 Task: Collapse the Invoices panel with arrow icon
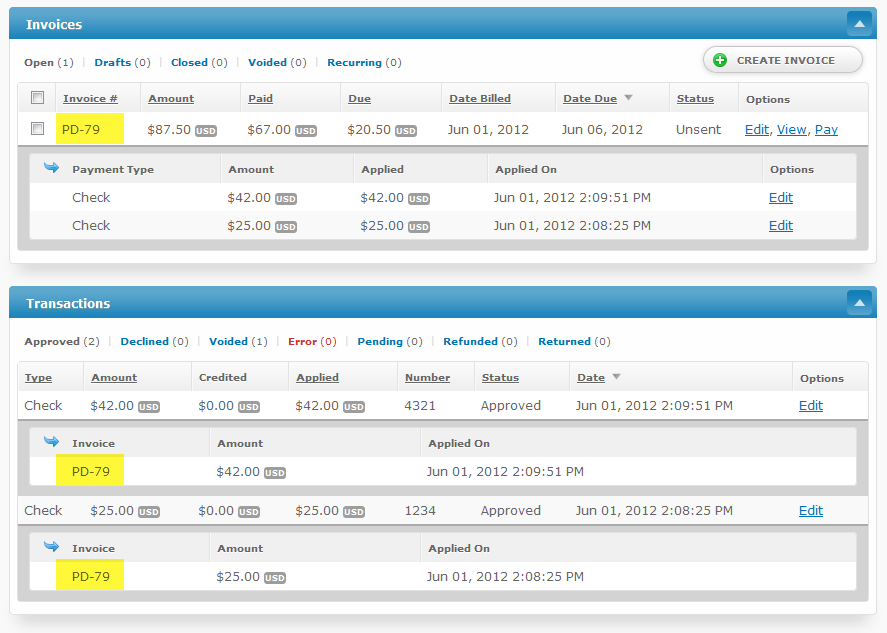(859, 23)
